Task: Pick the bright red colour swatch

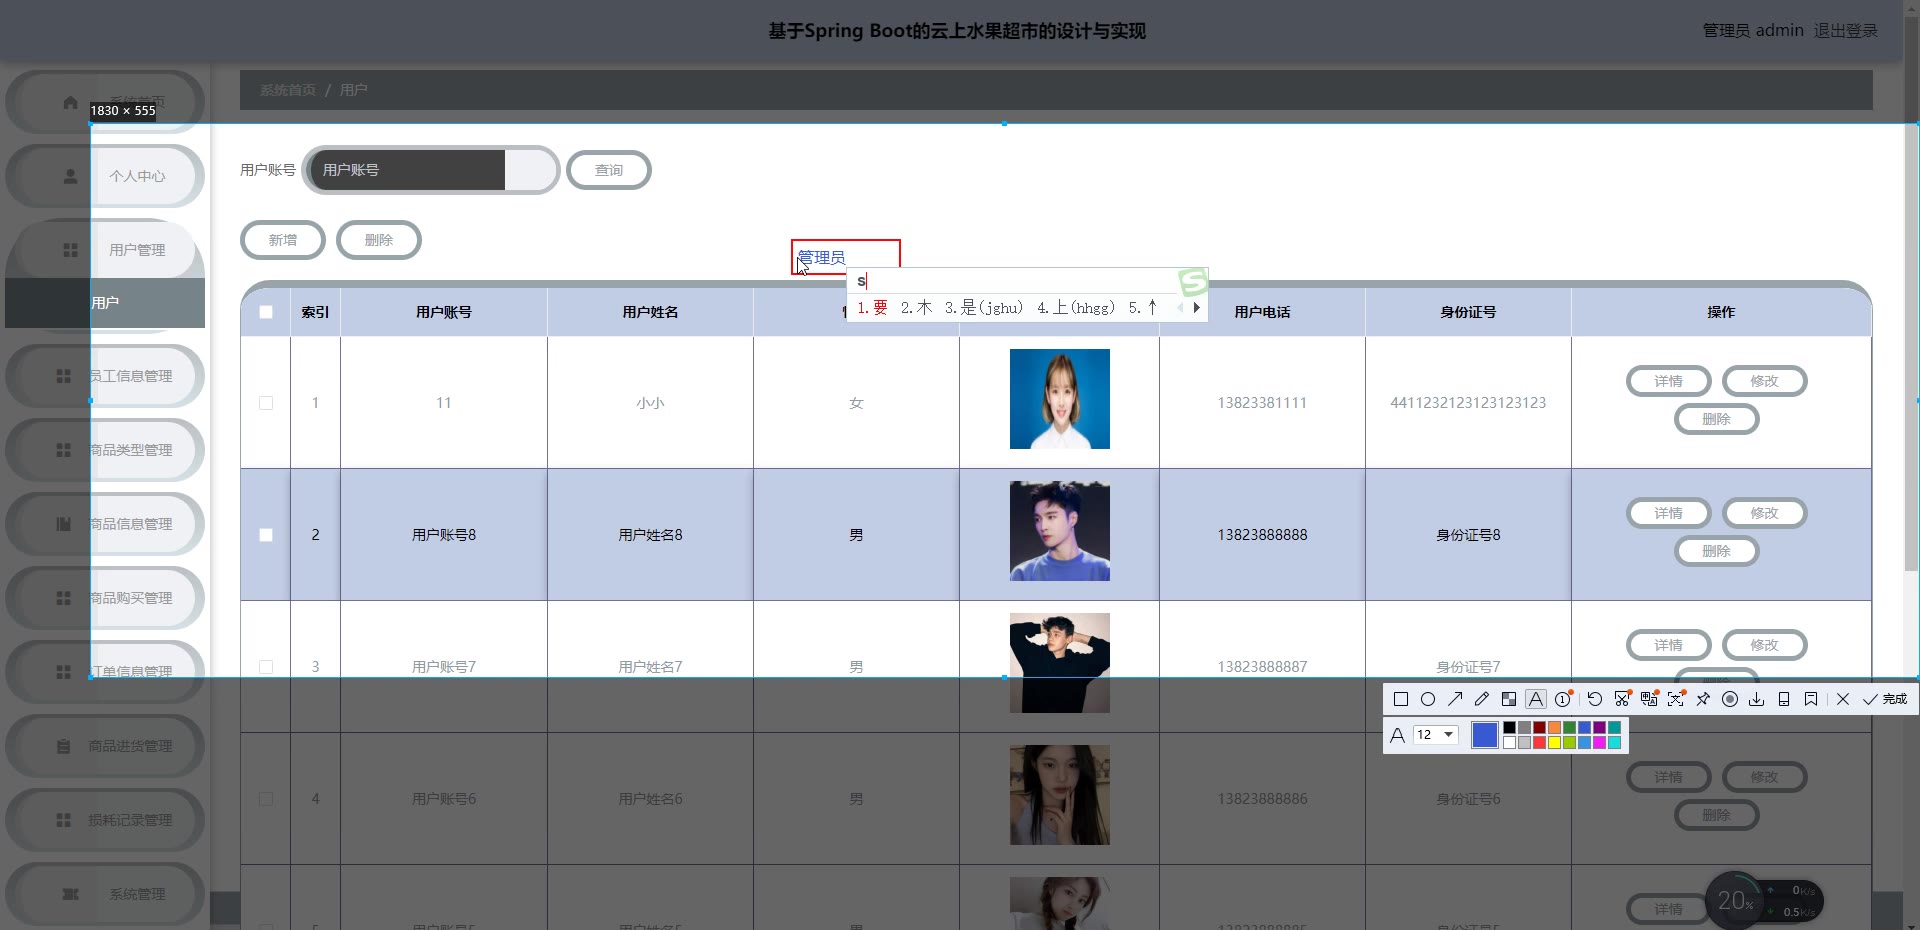Action: (1539, 743)
